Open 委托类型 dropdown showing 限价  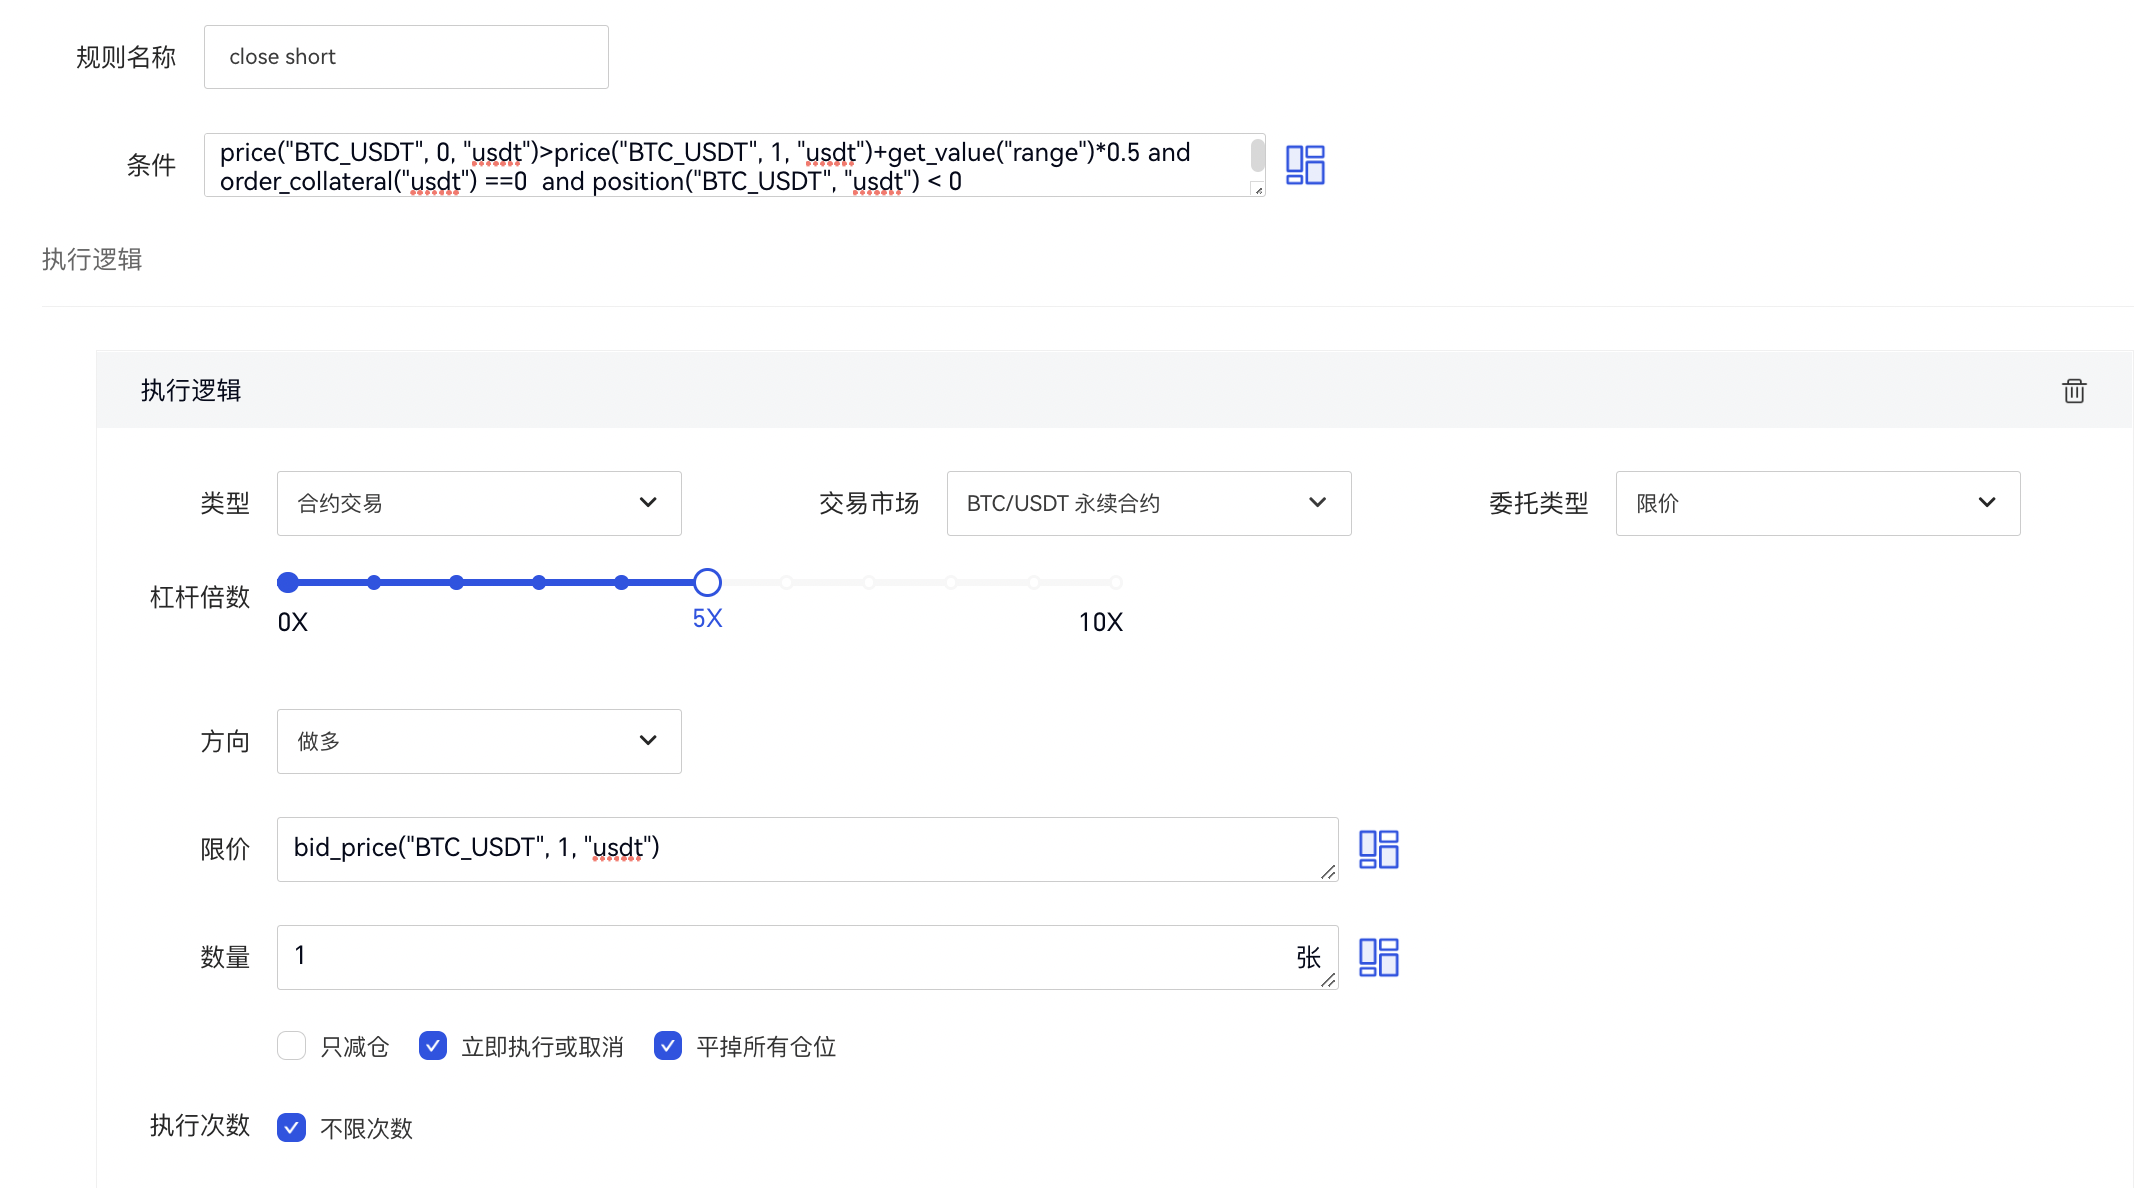pyautogui.click(x=1817, y=503)
